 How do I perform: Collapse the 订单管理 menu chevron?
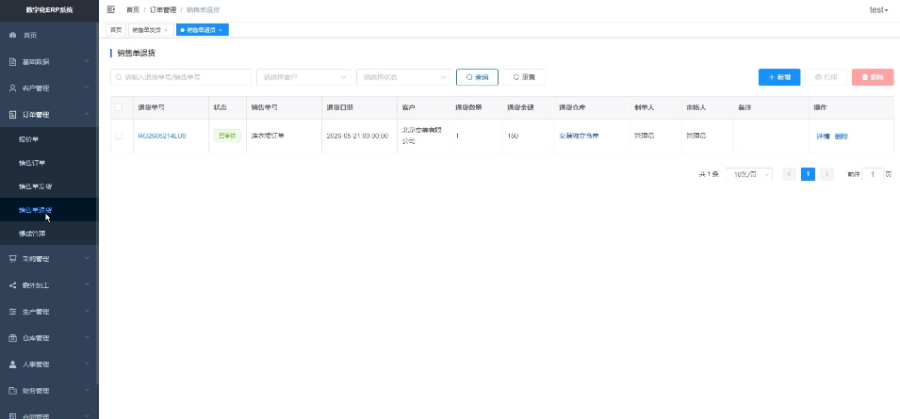click(x=87, y=114)
